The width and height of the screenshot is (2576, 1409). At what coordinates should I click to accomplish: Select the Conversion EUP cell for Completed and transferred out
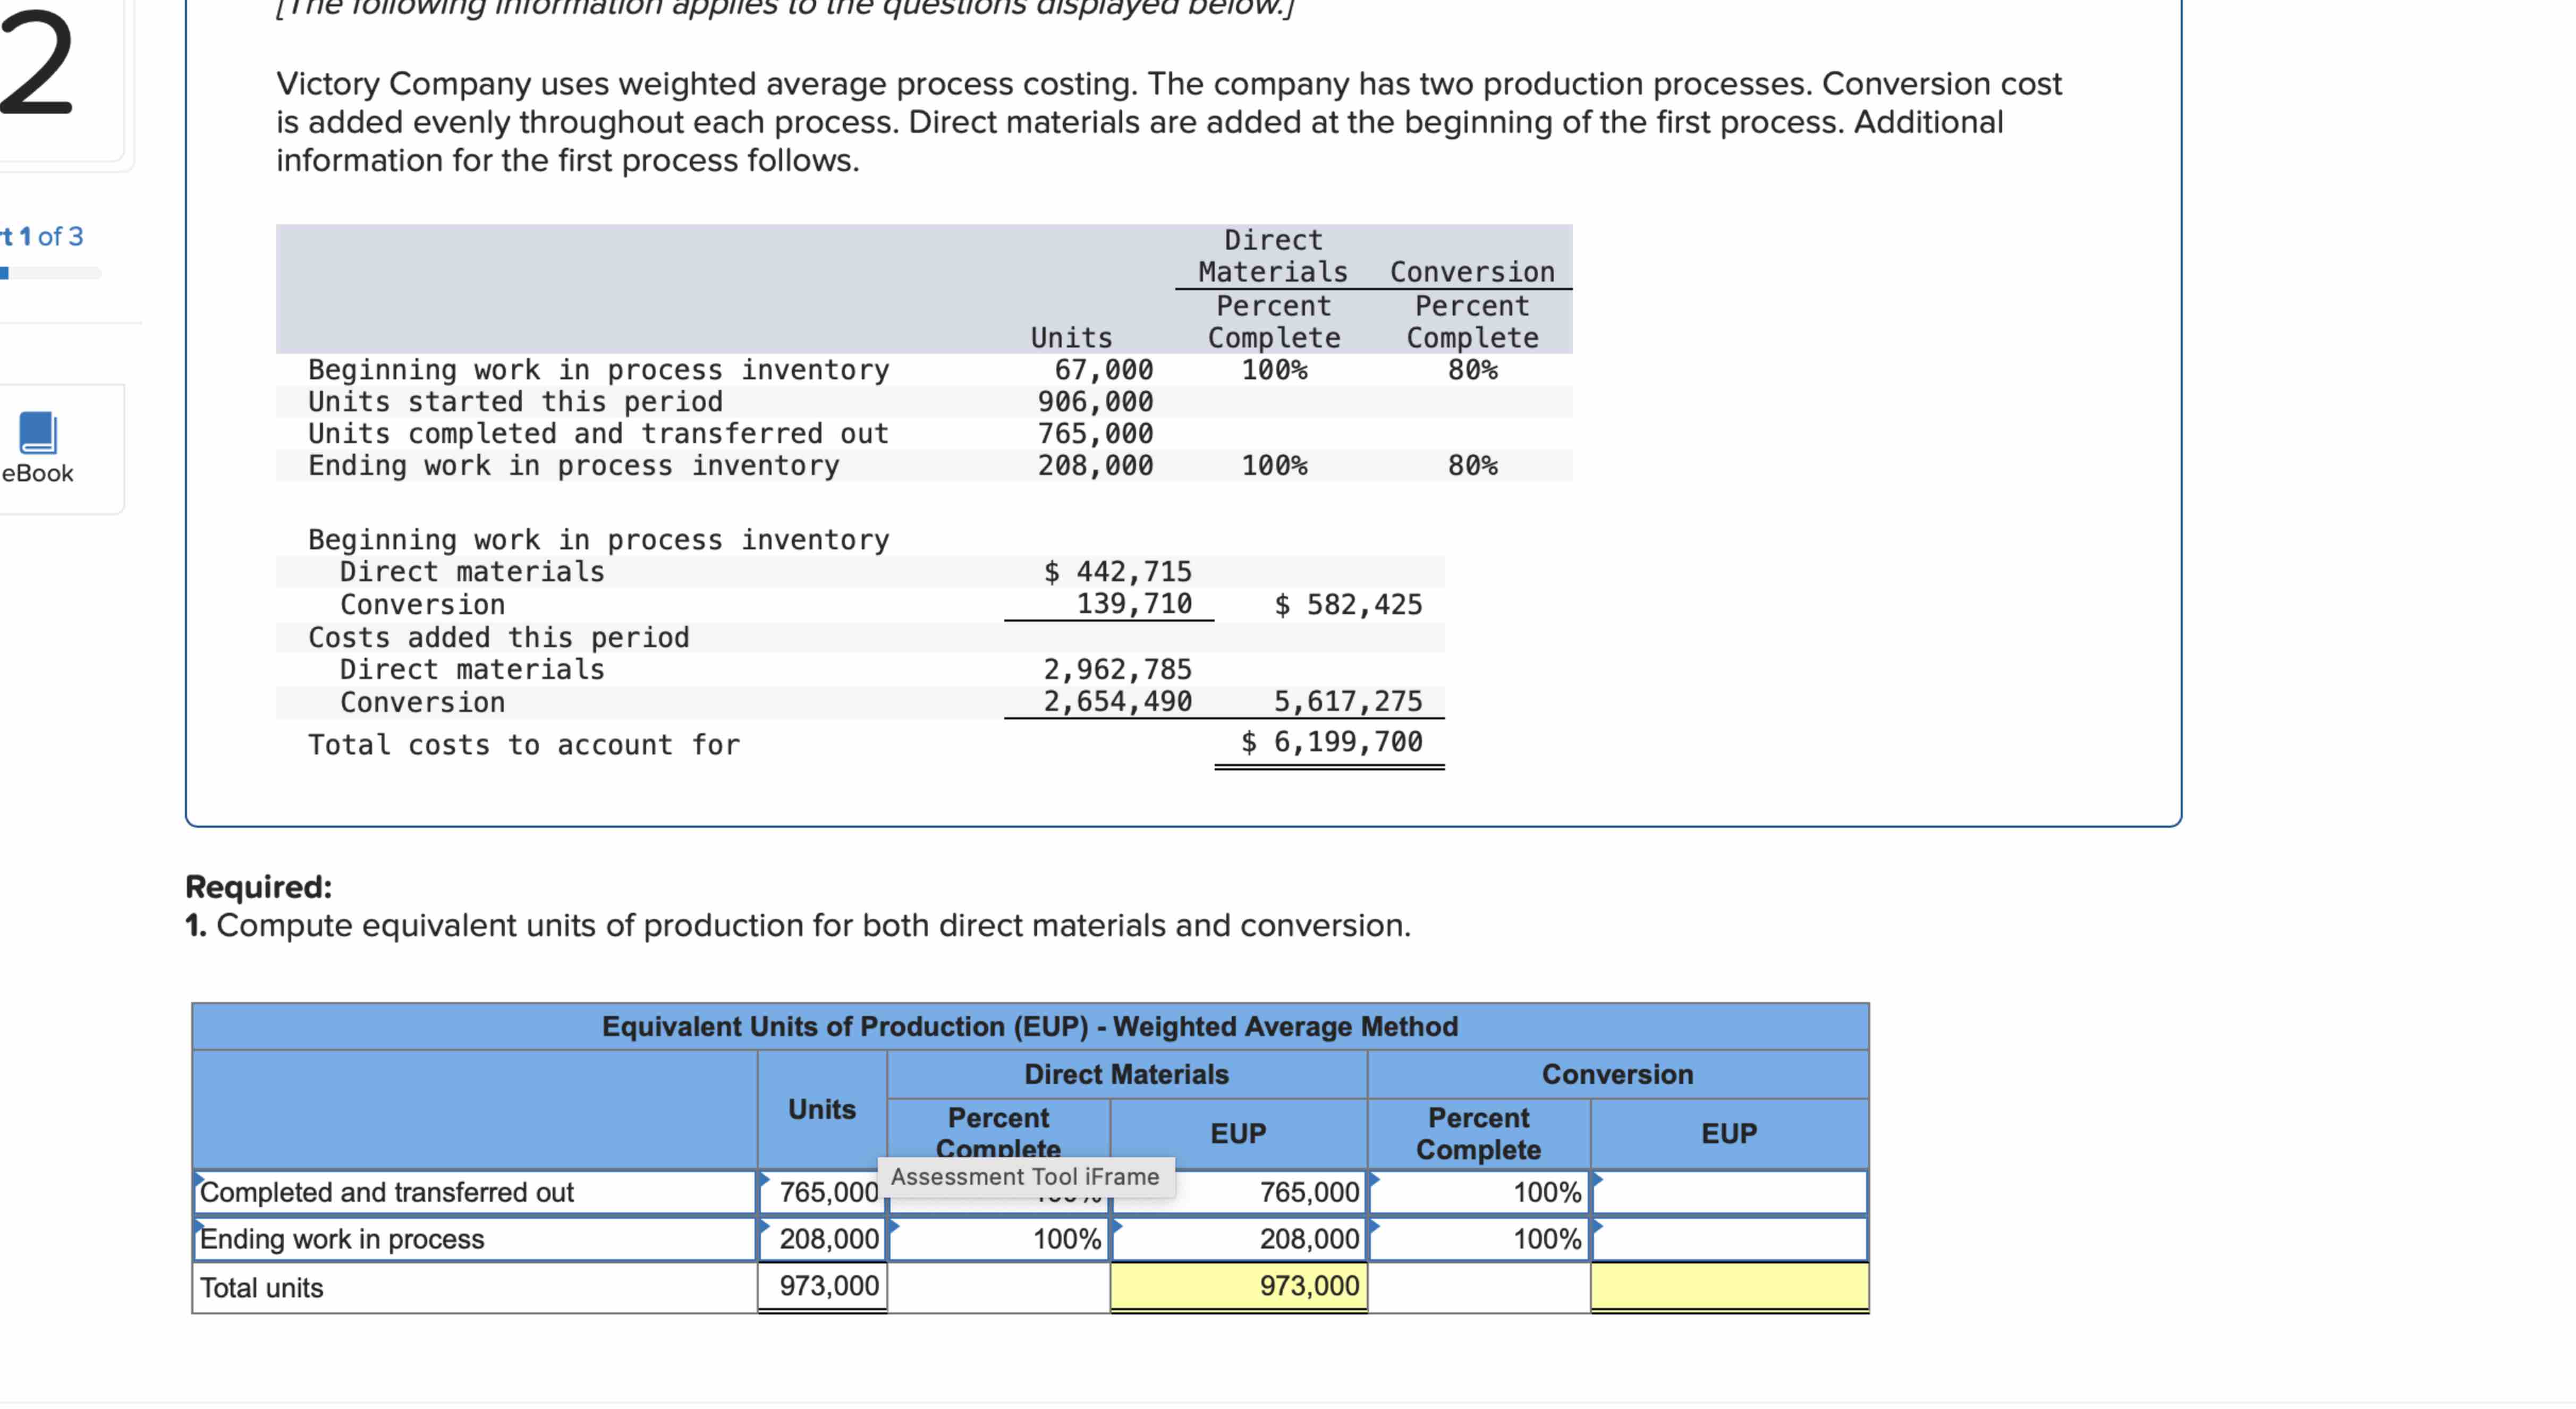[x=1729, y=1192]
